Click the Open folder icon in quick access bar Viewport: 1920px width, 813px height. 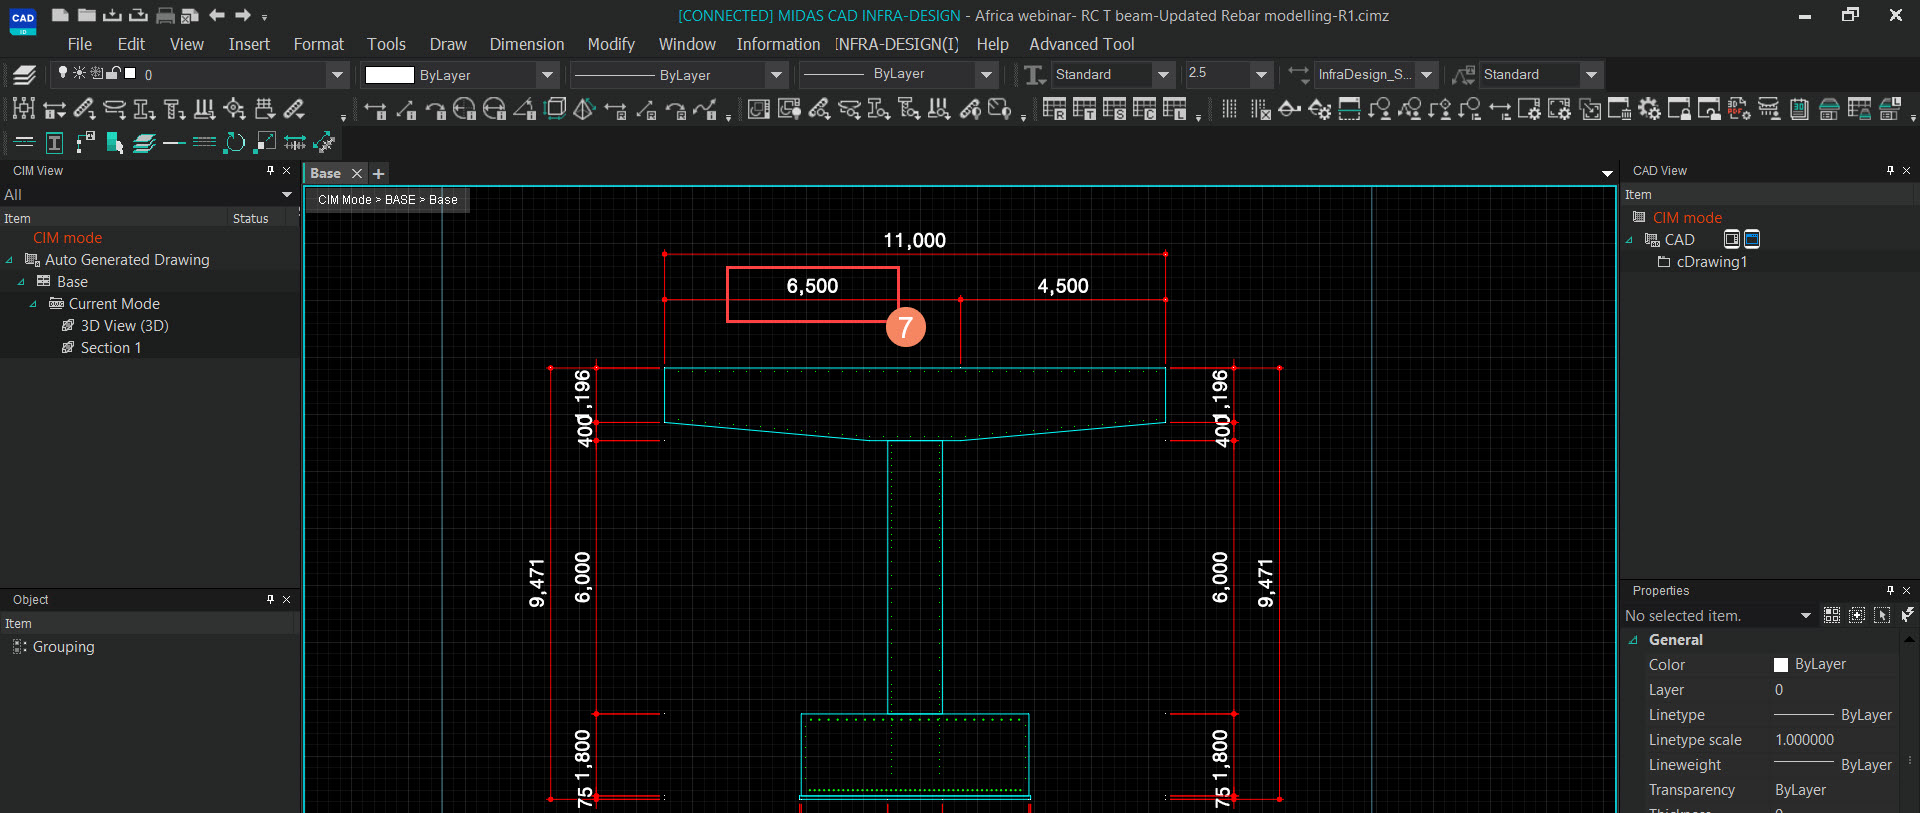87,15
